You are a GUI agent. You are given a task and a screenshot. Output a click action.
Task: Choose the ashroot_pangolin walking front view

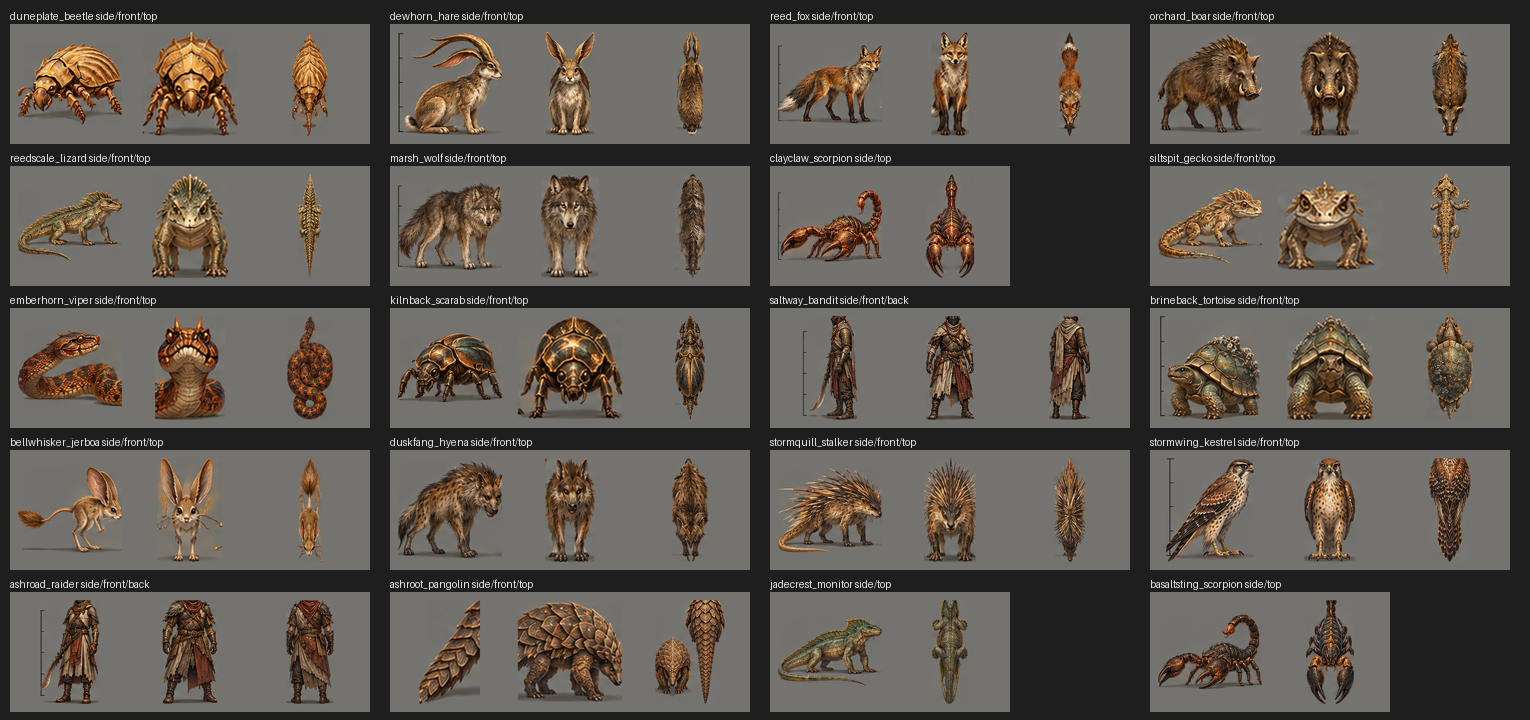(x=570, y=652)
